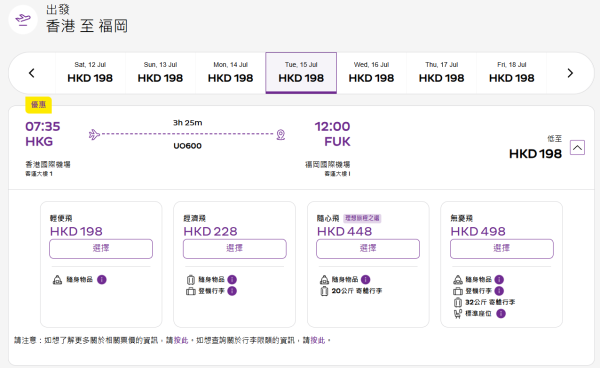This screenshot has width=600, height=368.
Task: Click the airplane icon on route line
Action: tap(94, 135)
